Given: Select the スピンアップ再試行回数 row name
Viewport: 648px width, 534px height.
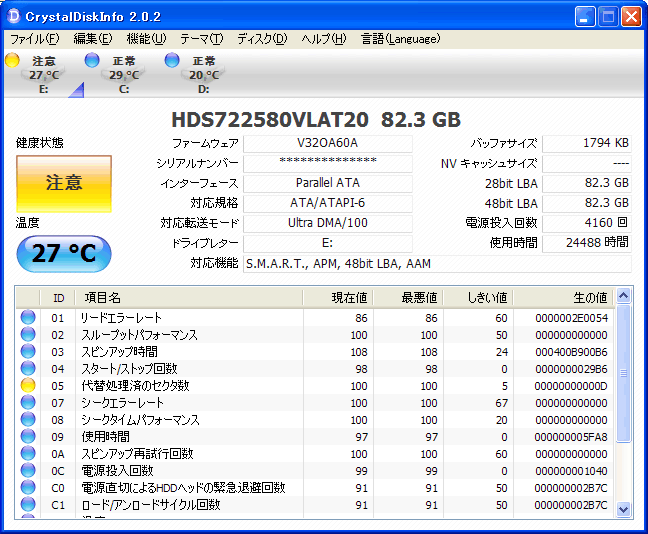Looking at the screenshot, I should (137, 453).
